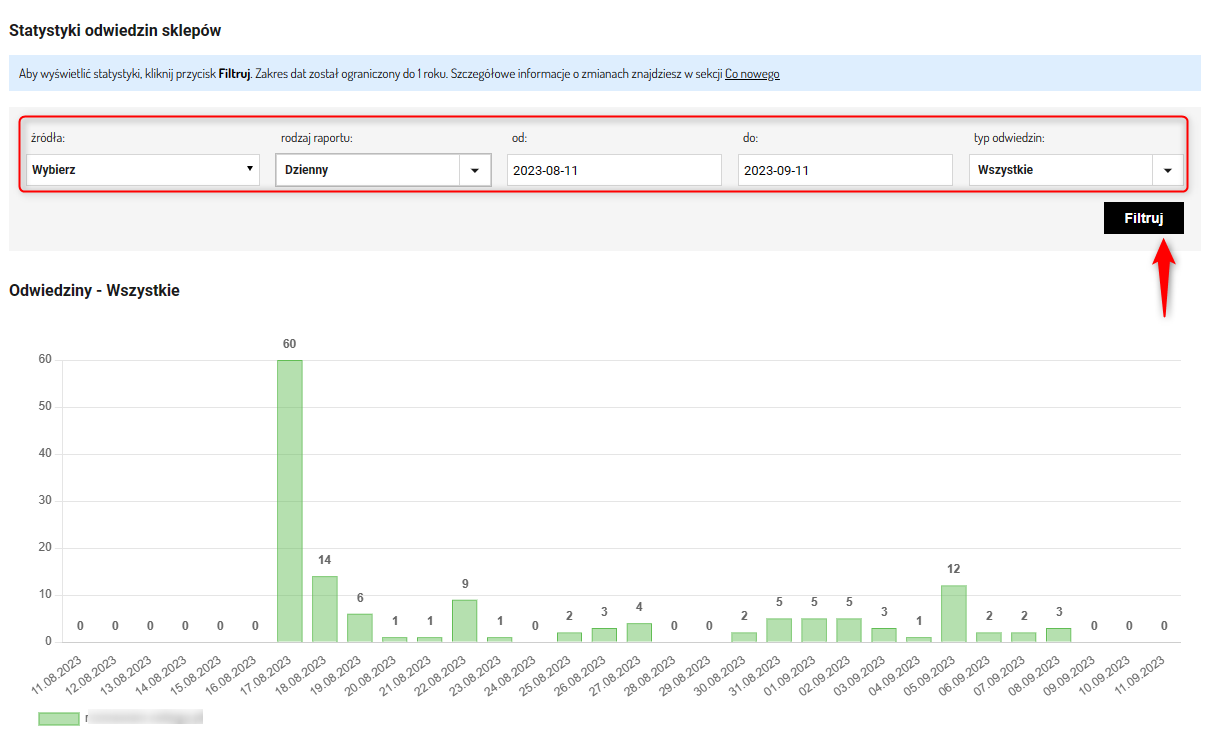Click the black Filtruj button
Image resolution: width=1210 pixels, height=737 pixels.
click(x=1143, y=218)
